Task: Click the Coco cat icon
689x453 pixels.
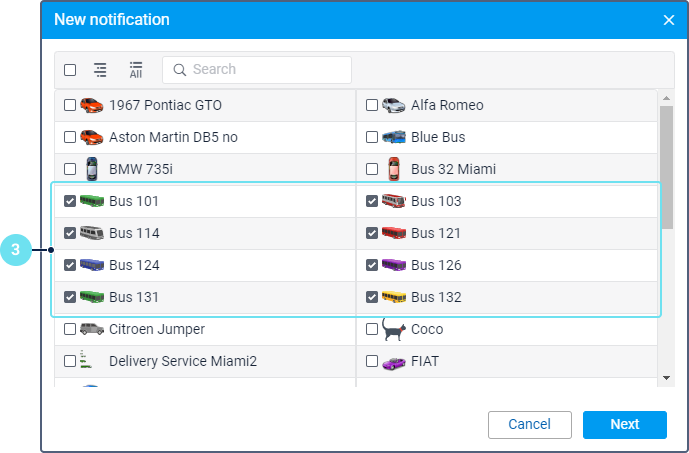Action: [394, 329]
